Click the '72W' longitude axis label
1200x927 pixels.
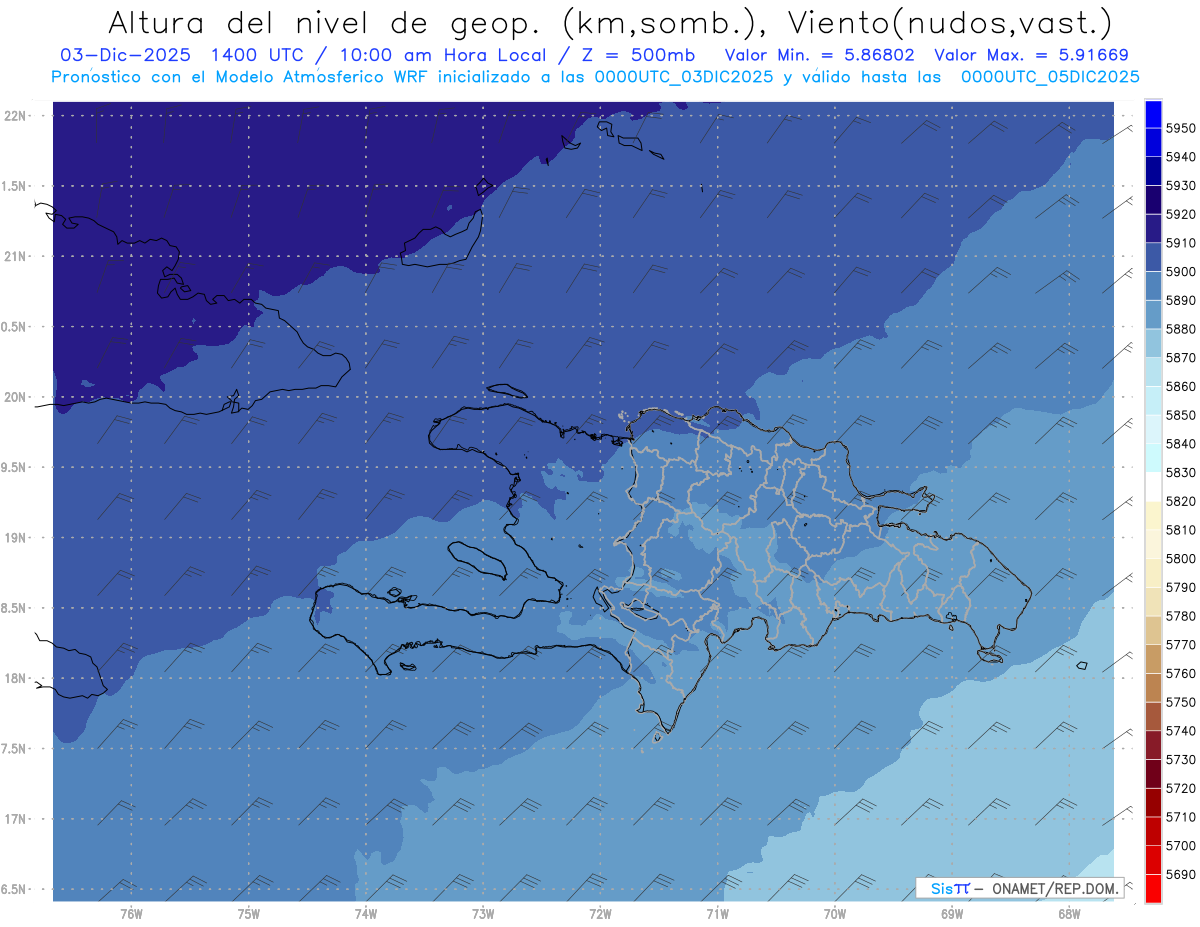click(x=600, y=914)
